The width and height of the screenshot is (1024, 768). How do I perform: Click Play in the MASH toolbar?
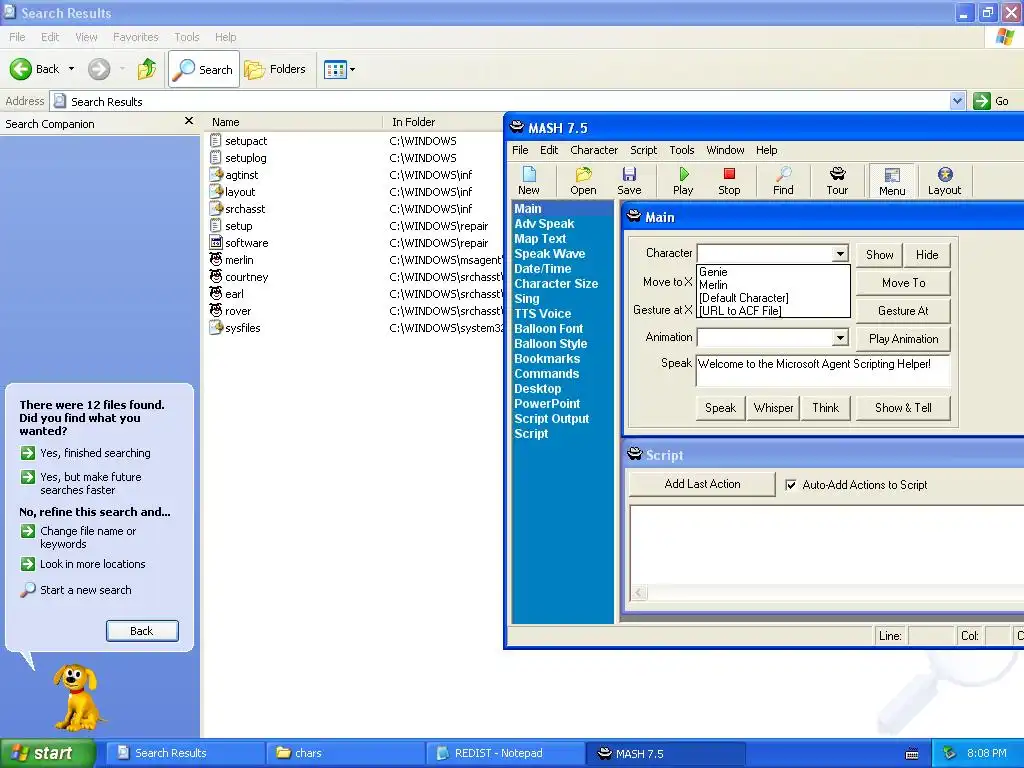(x=683, y=180)
